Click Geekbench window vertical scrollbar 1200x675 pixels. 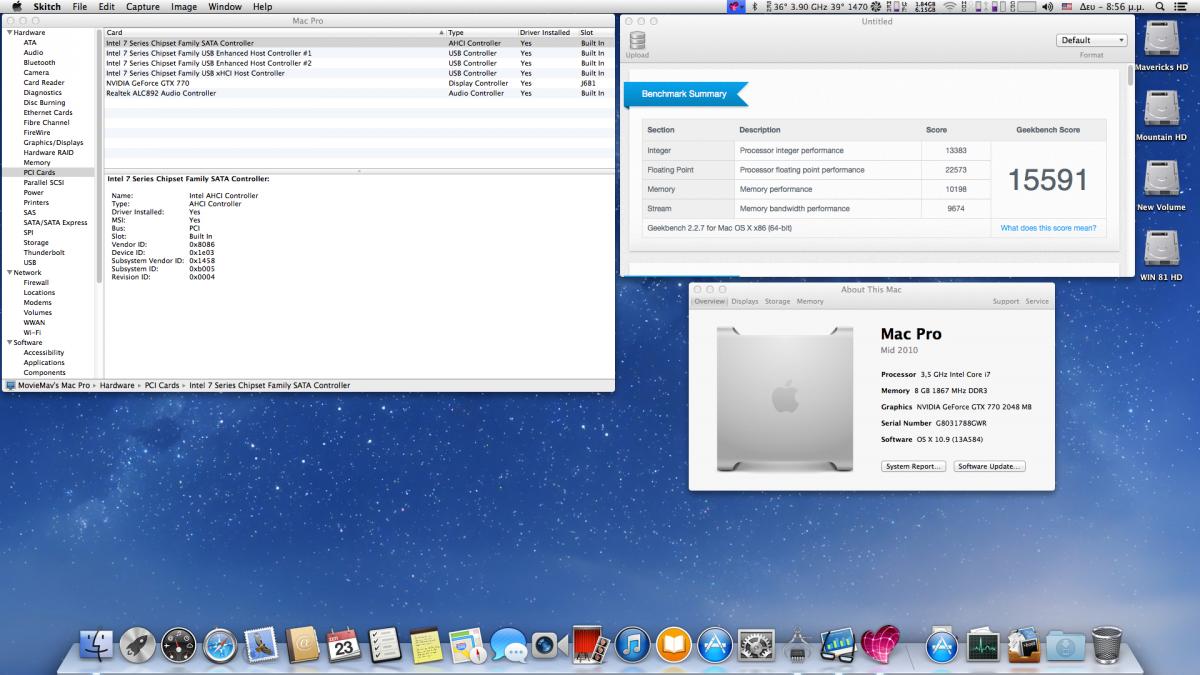click(x=1130, y=75)
